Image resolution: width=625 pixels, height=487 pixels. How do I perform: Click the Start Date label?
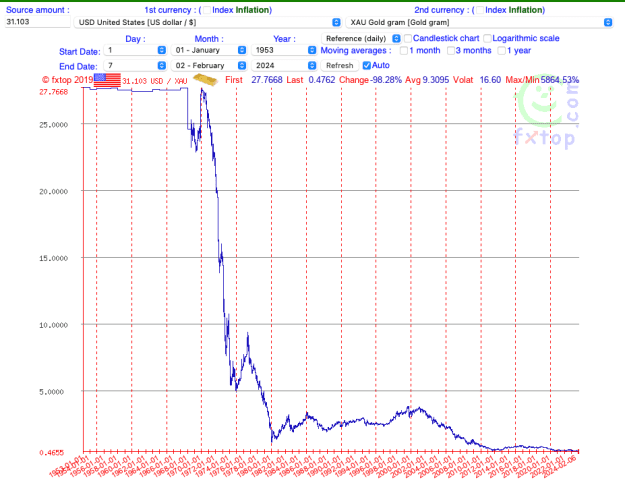(80, 52)
